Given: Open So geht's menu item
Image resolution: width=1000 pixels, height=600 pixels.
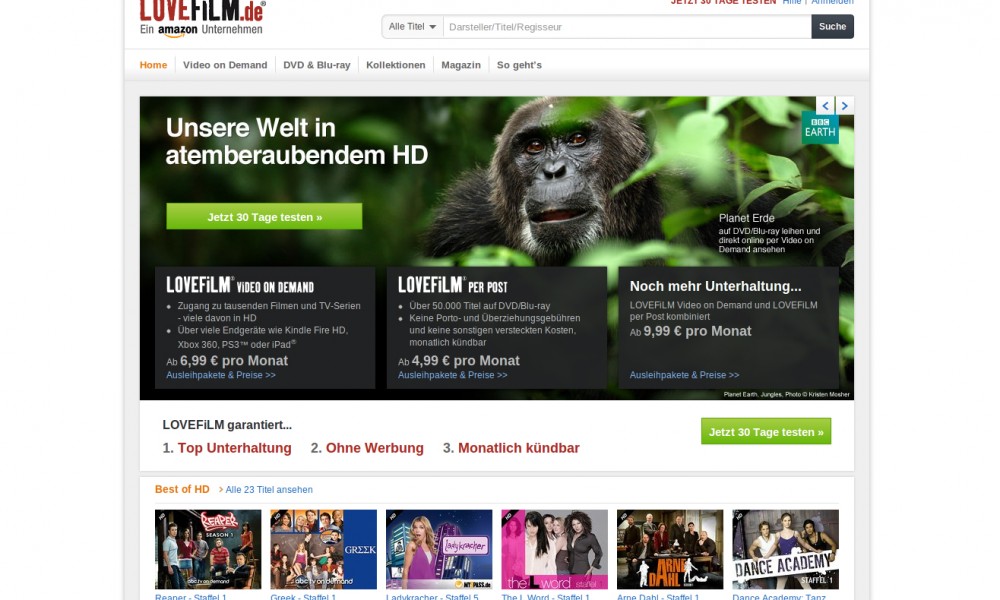Looking at the screenshot, I should (x=519, y=65).
